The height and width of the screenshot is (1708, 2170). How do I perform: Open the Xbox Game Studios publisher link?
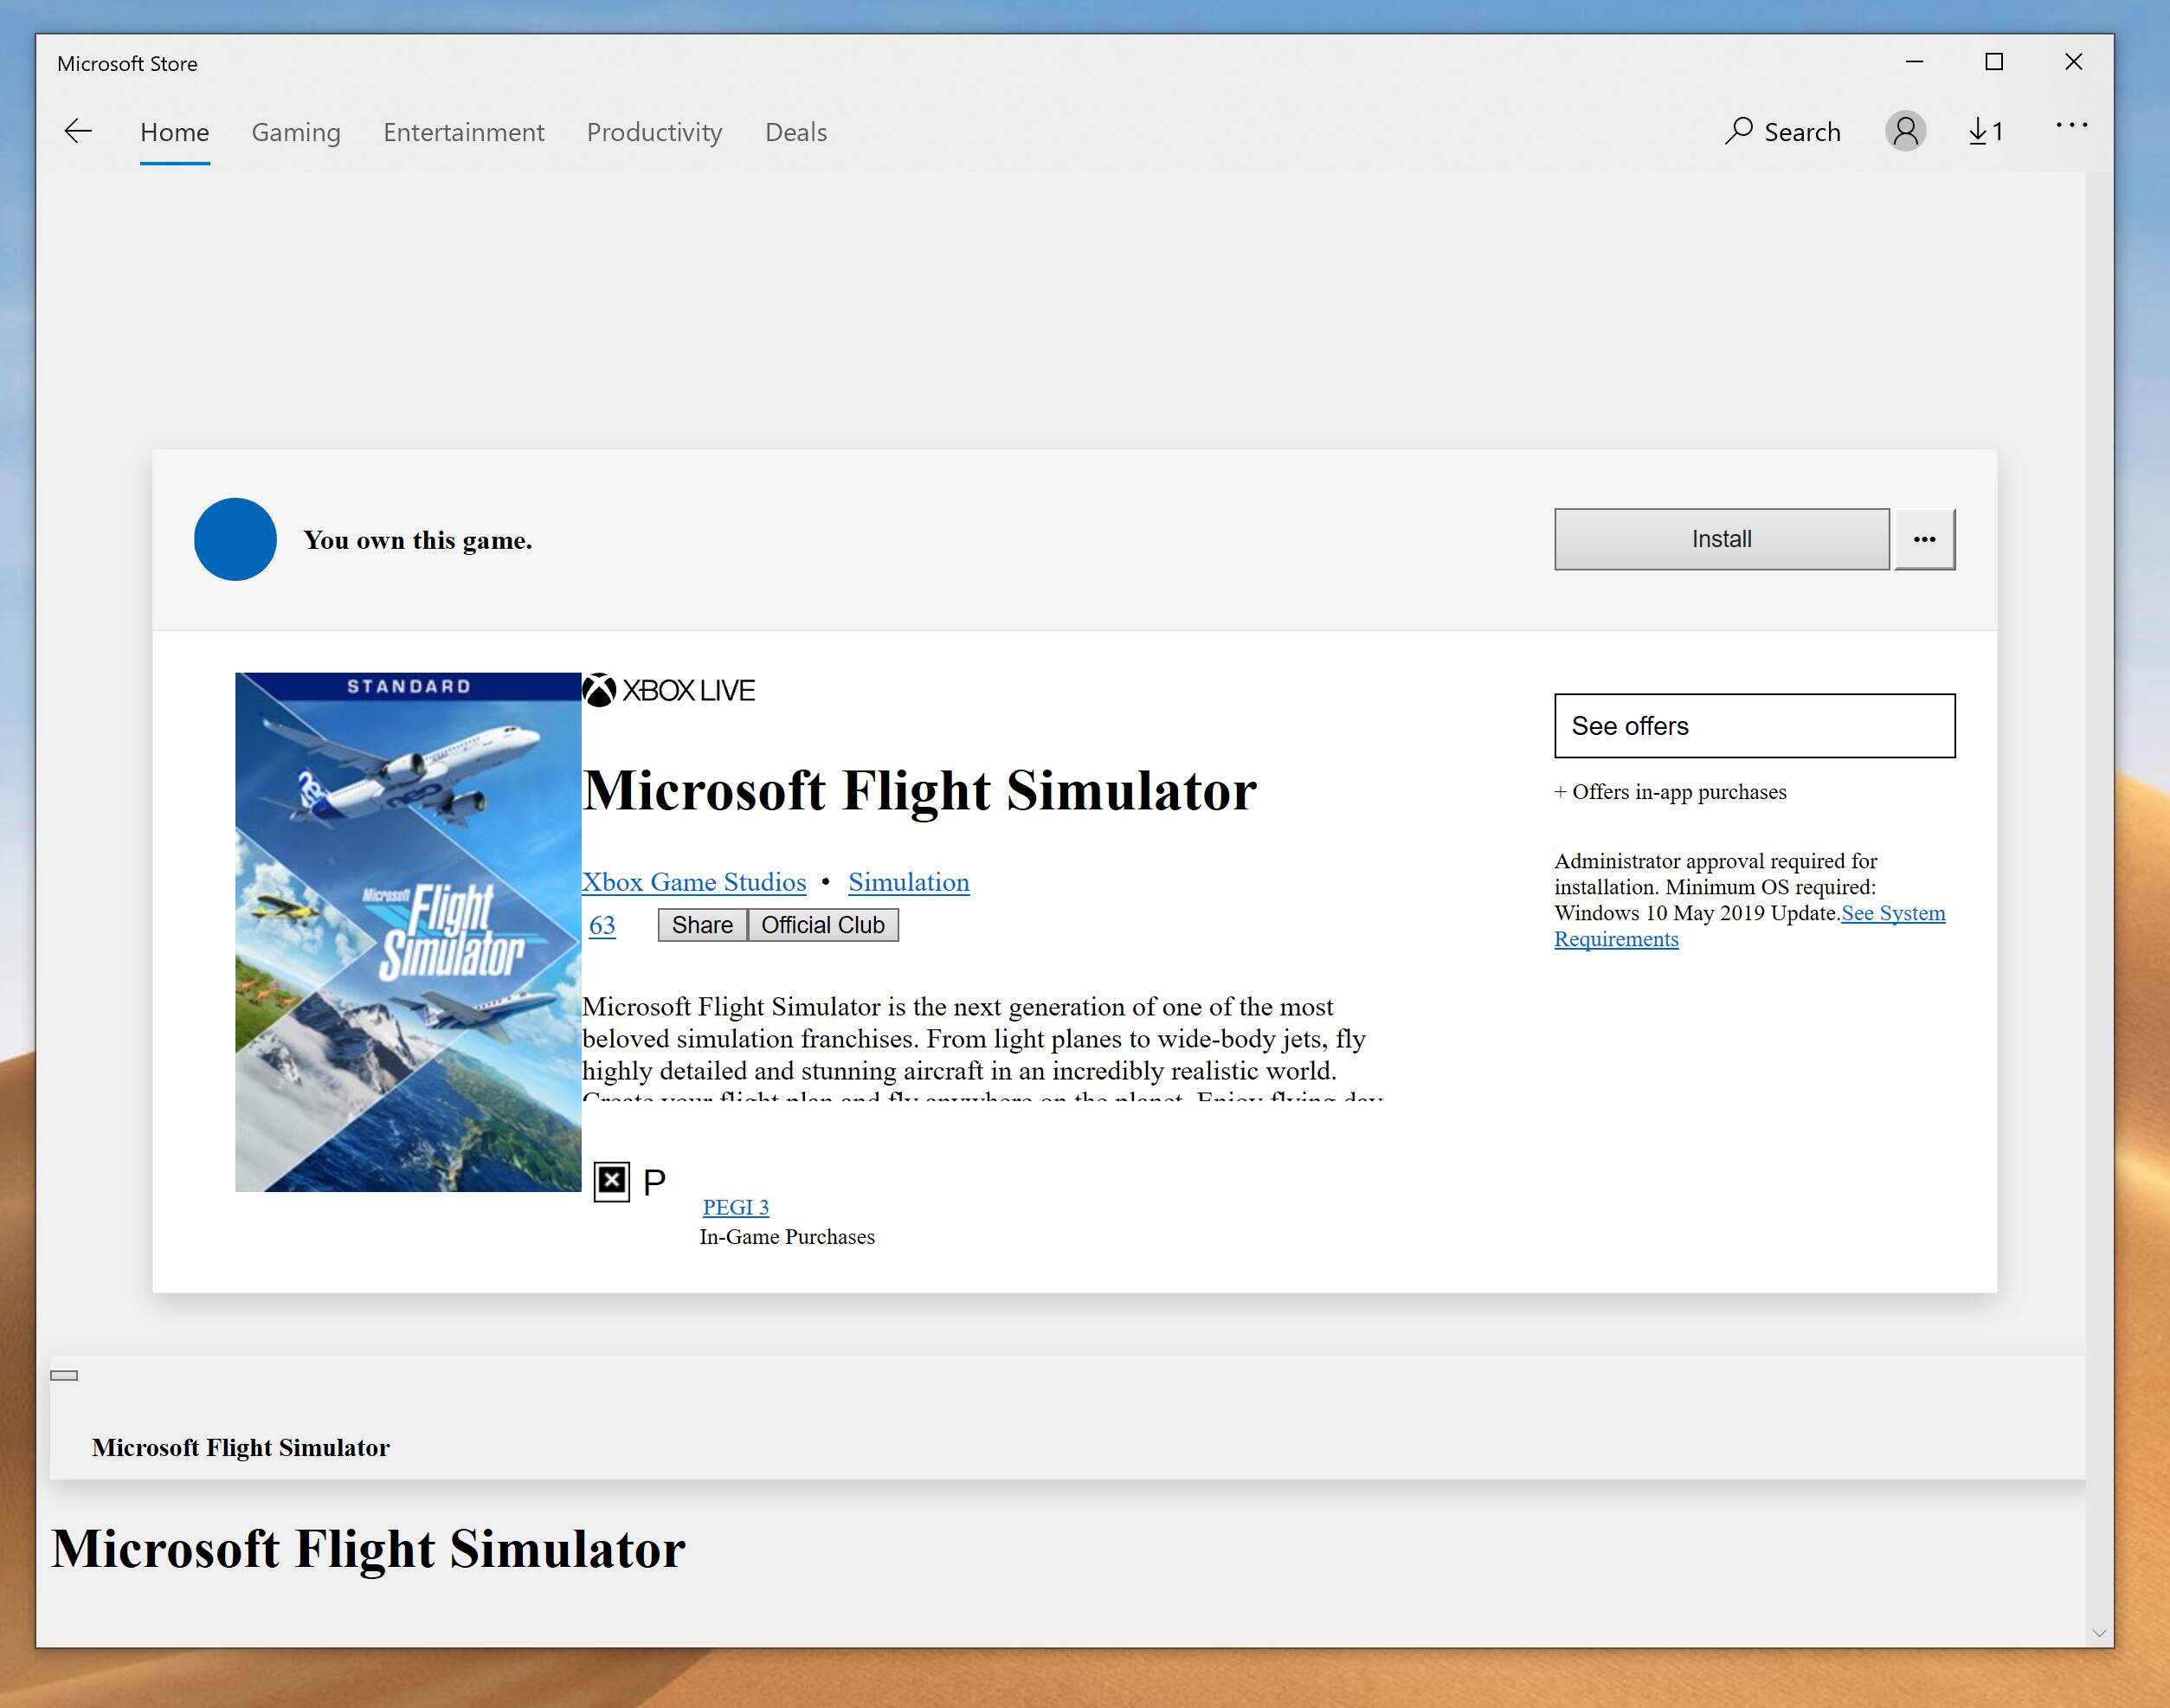tap(694, 882)
